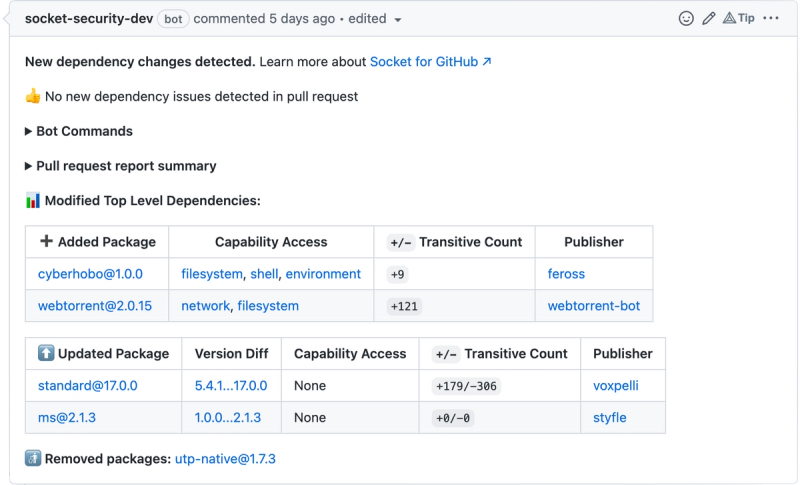The image size is (800, 485).
Task: Open the voxpelli publisher link
Action: point(616,386)
